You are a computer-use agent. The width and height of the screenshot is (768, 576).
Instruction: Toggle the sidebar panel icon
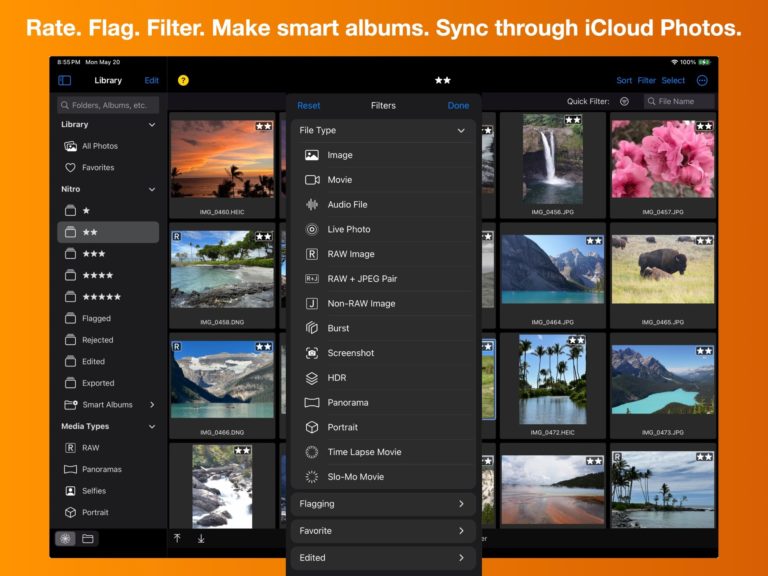pos(64,80)
